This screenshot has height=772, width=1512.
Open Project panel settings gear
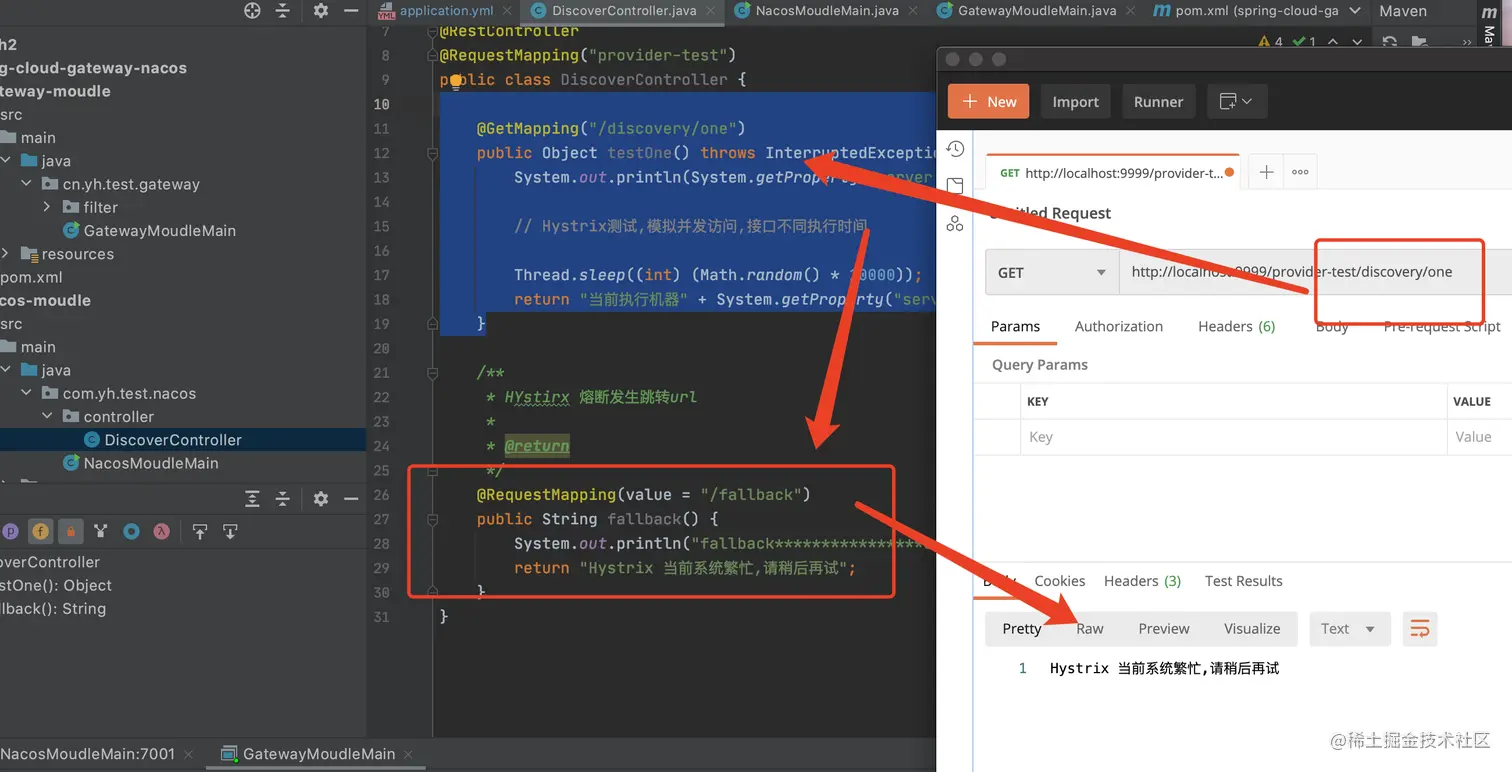pos(320,10)
